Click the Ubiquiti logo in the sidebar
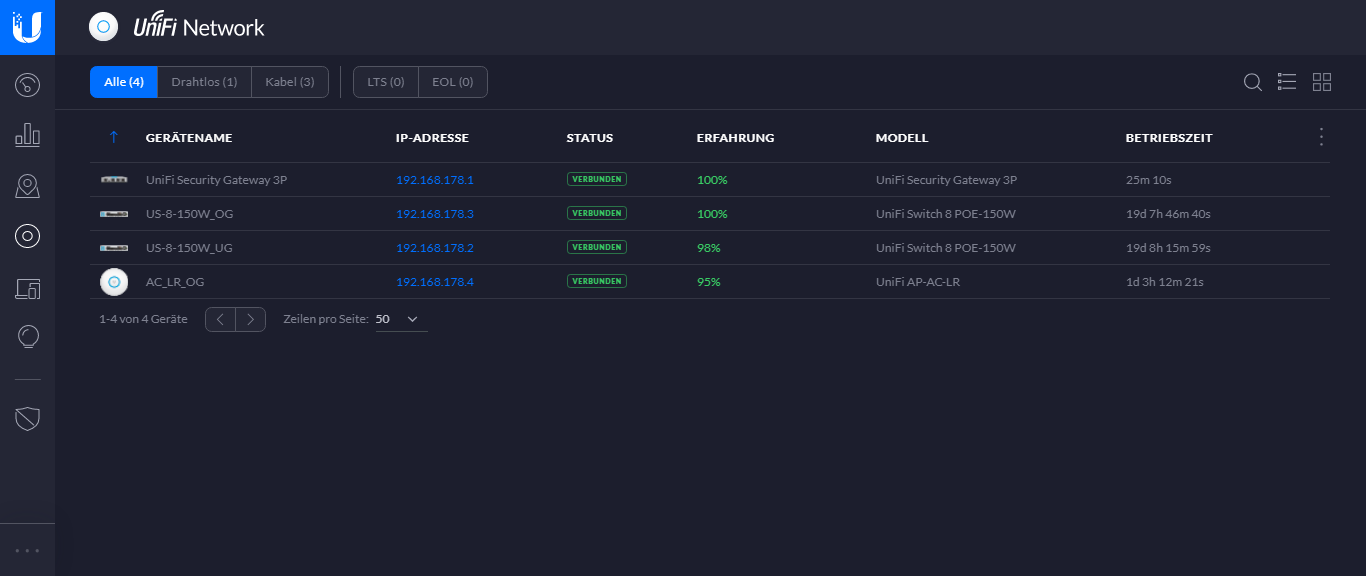 (x=27, y=27)
